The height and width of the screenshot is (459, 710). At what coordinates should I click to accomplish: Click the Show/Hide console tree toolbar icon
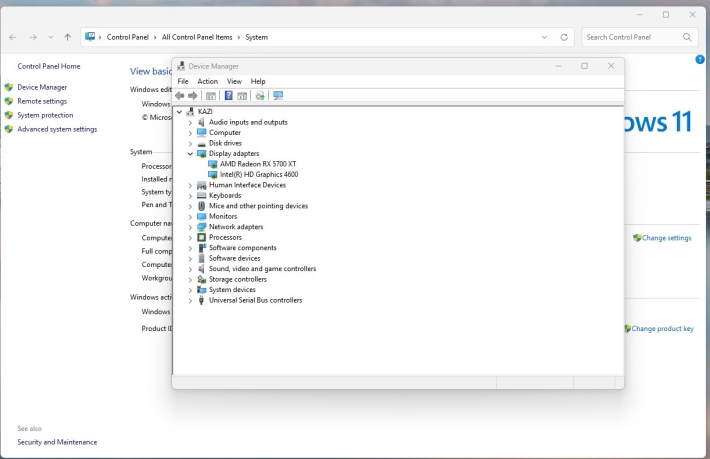211,96
